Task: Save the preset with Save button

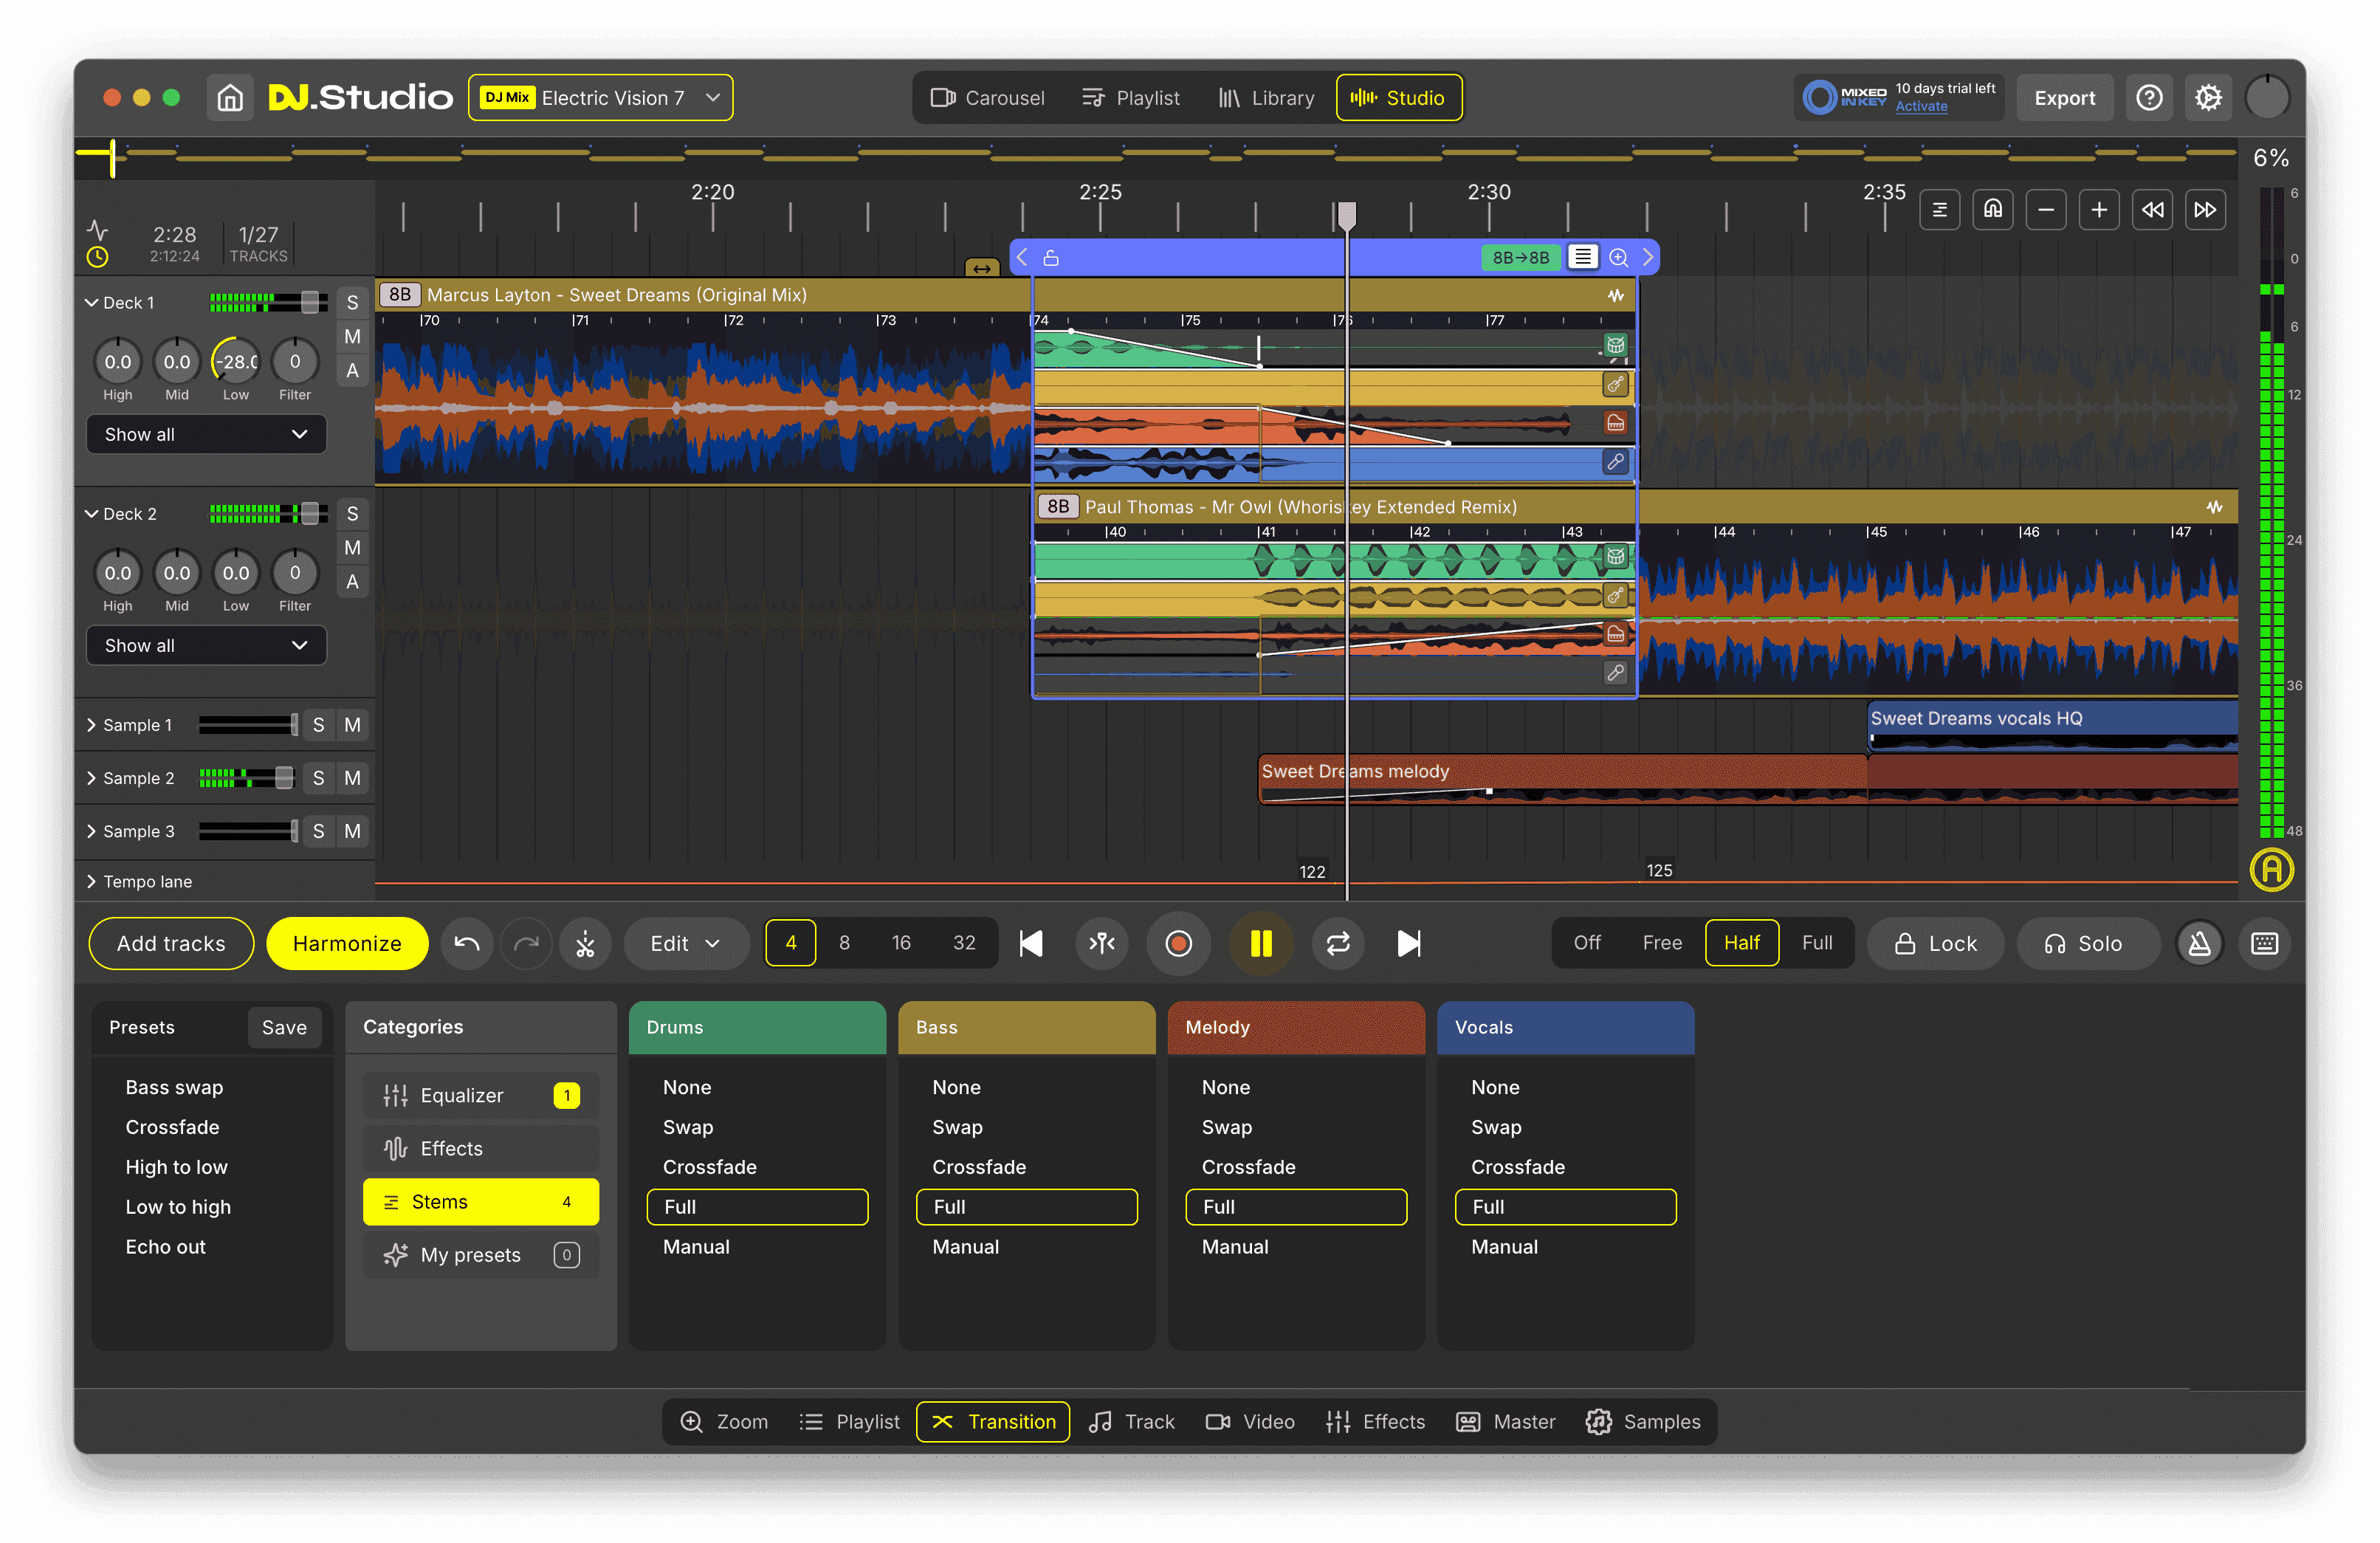Action: 284,1028
